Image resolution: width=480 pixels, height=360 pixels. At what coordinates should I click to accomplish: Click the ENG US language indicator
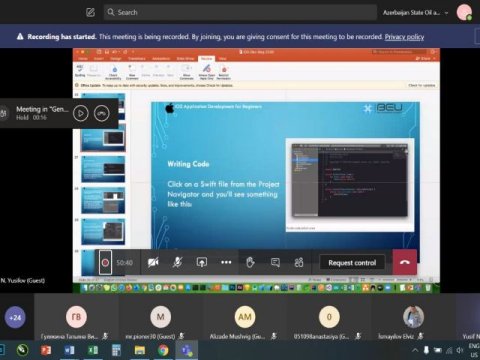click(474, 350)
